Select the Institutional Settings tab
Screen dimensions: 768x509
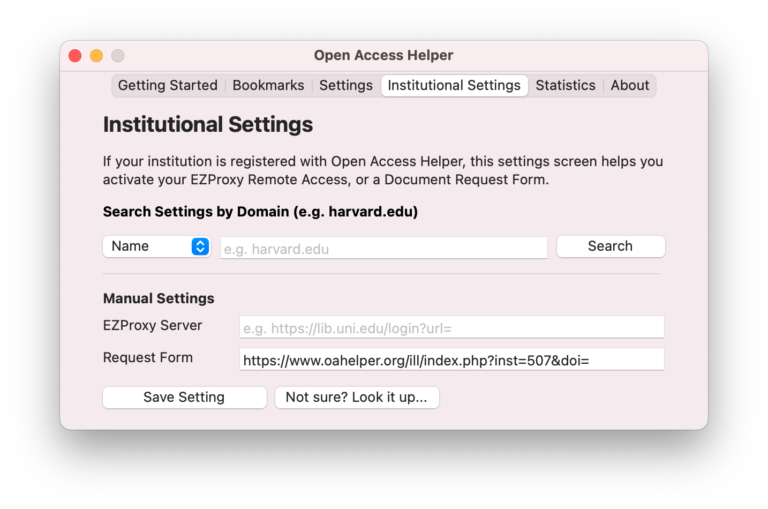(454, 85)
